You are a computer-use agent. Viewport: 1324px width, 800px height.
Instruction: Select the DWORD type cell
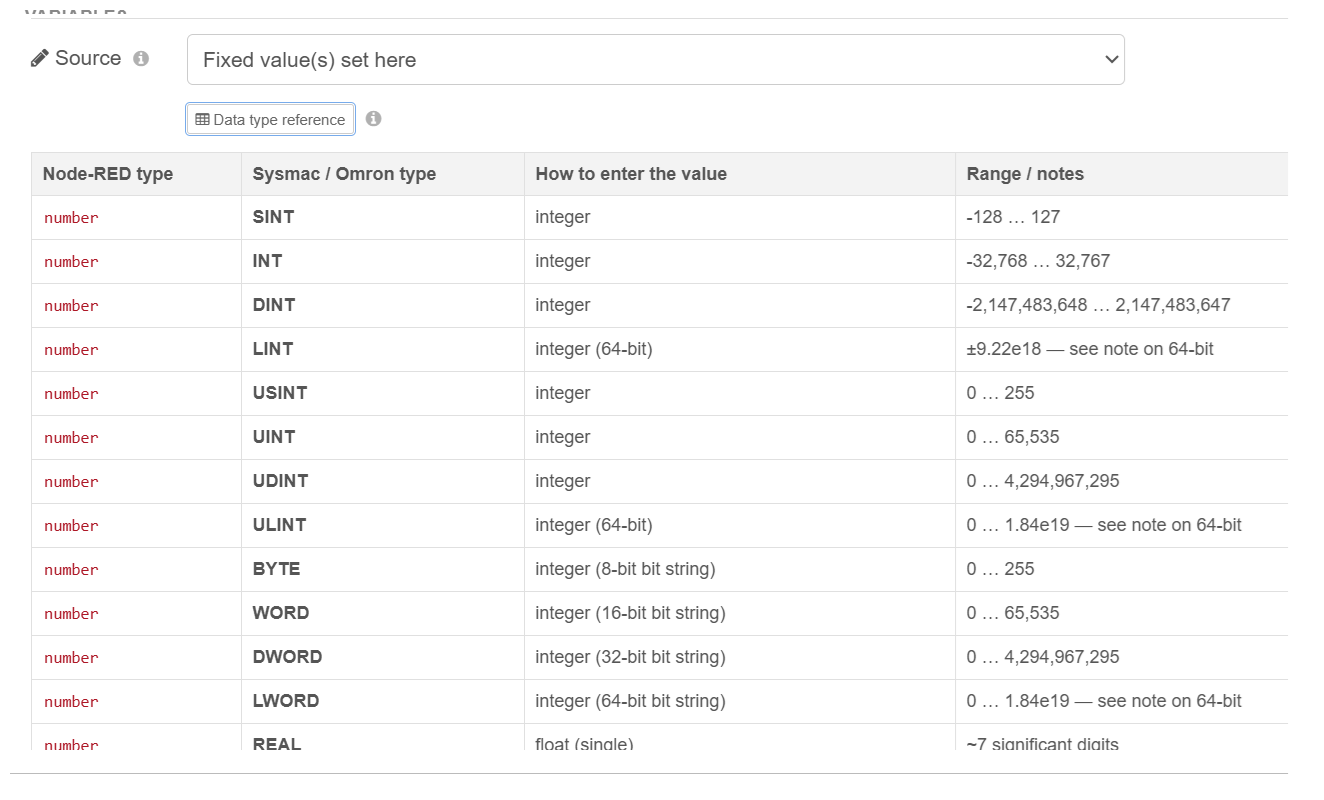(x=382, y=657)
